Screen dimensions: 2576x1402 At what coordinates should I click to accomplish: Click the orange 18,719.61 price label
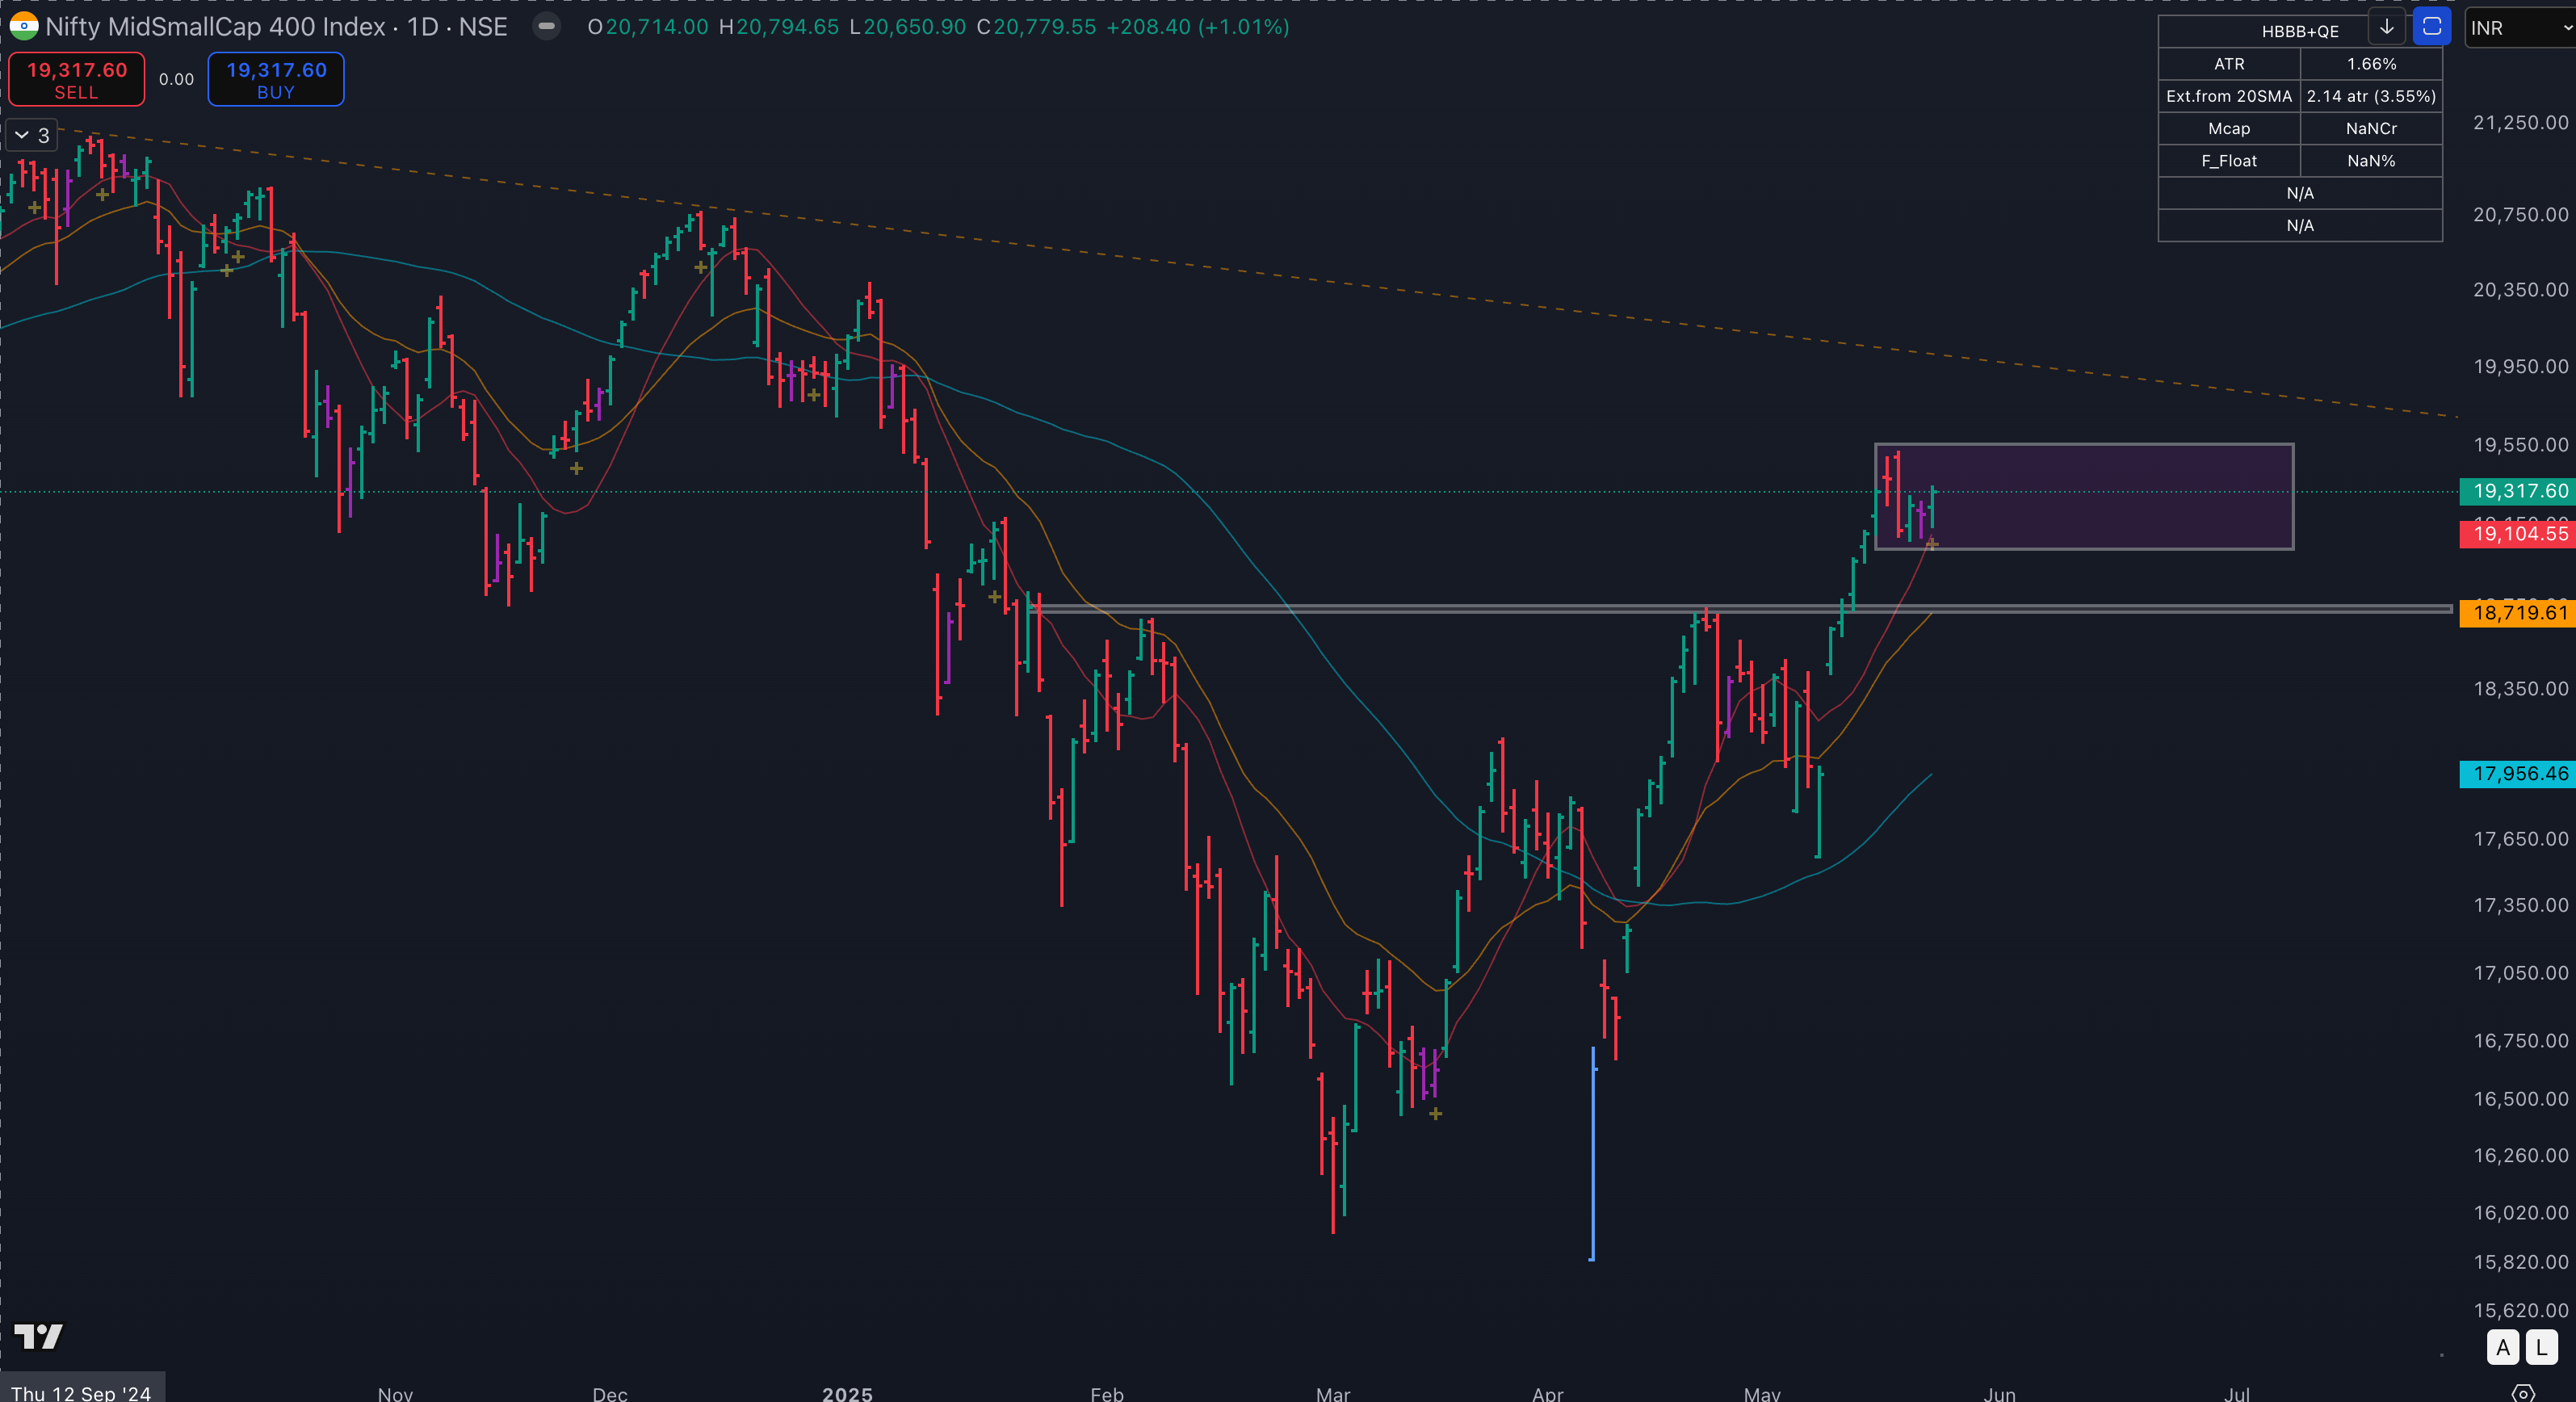(2517, 612)
